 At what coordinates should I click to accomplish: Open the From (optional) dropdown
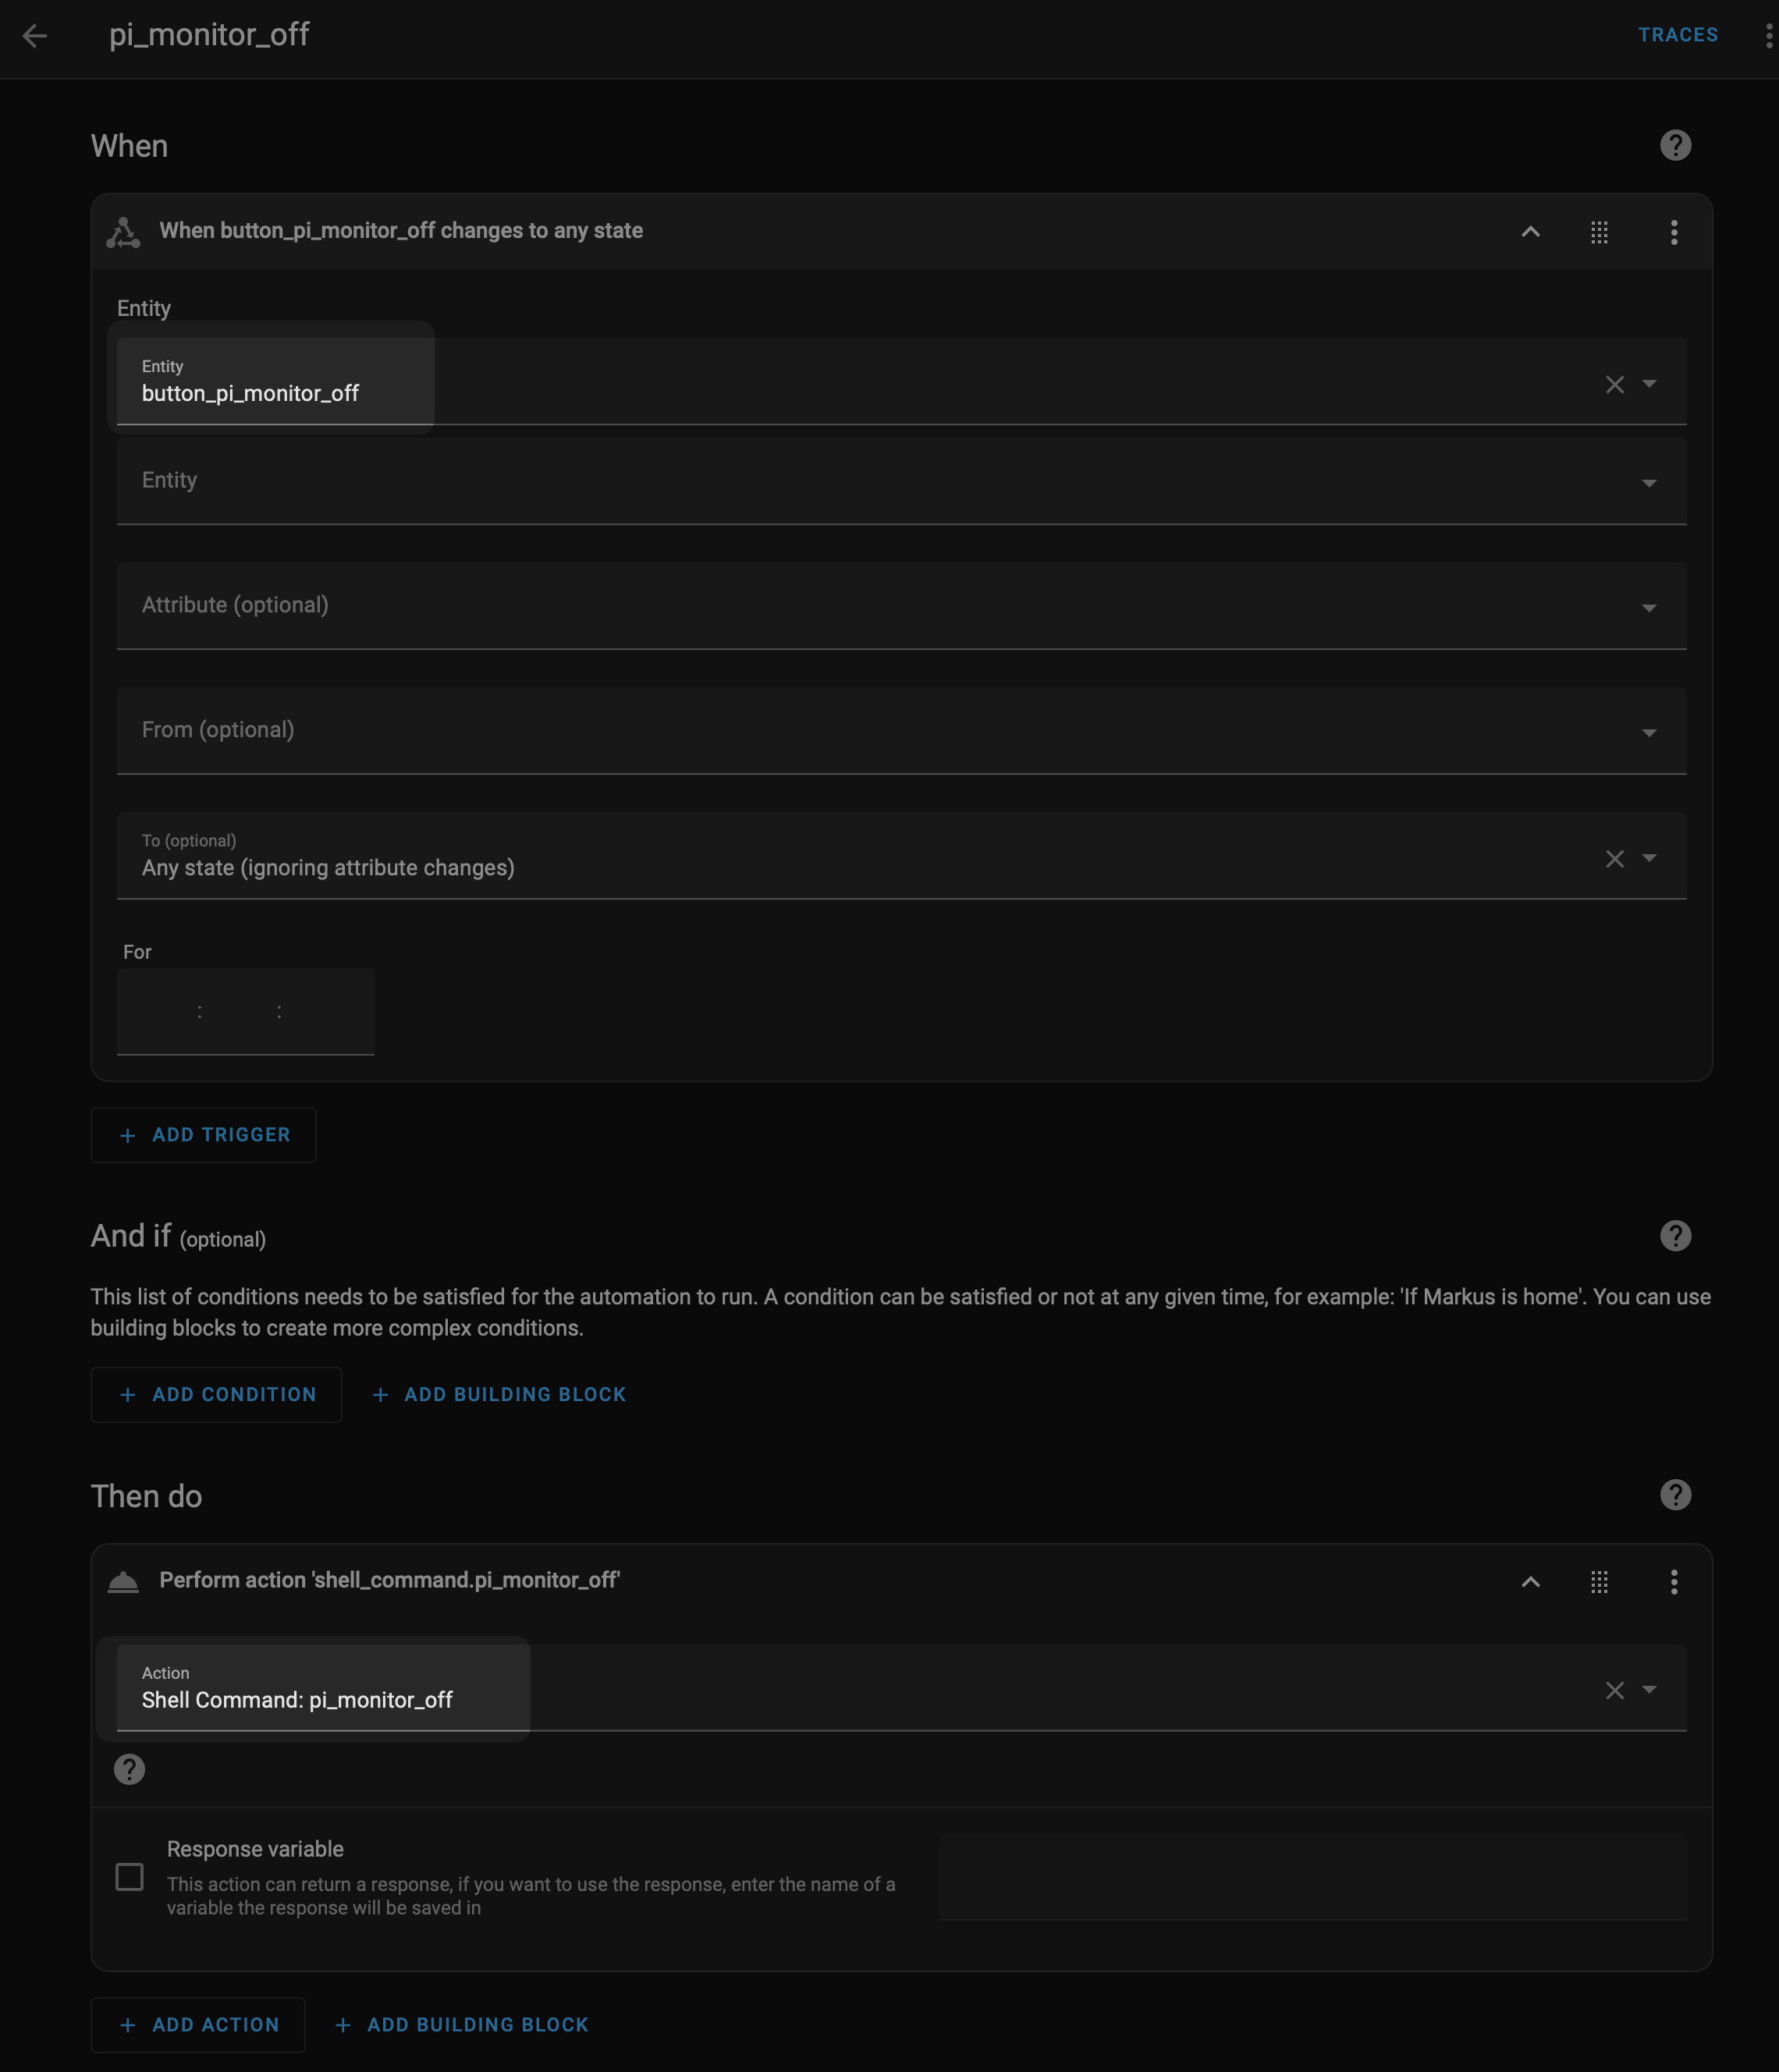[x=900, y=731]
